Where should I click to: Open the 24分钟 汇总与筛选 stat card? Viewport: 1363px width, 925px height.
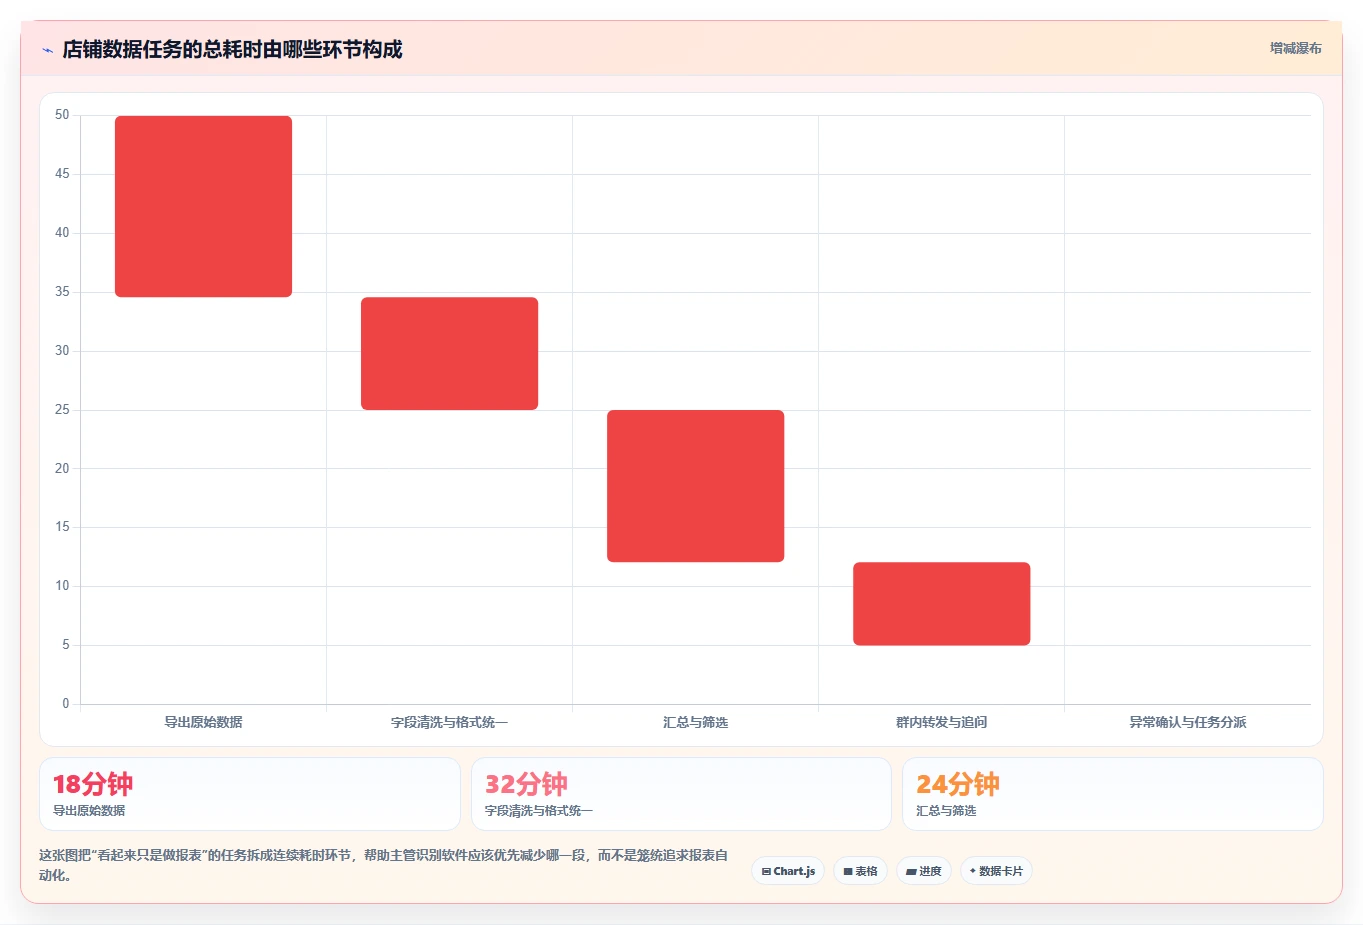click(x=1112, y=794)
